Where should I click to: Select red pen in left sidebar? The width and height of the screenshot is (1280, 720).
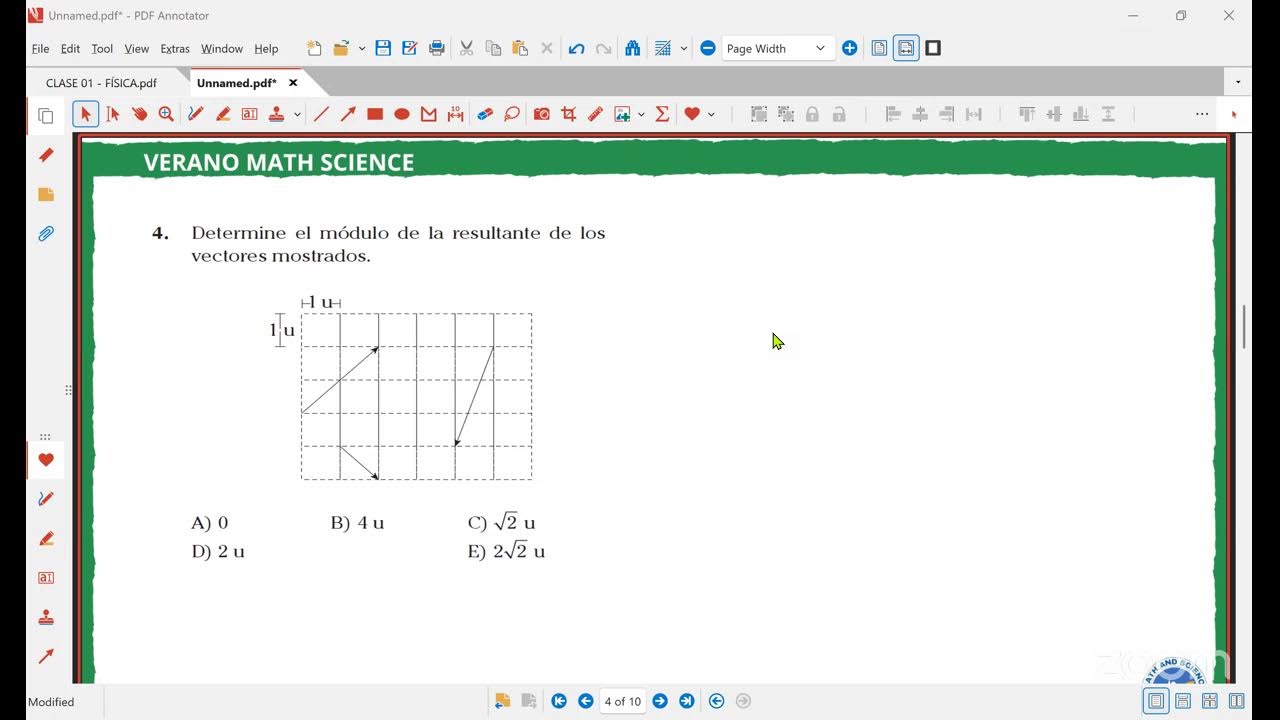pos(45,499)
